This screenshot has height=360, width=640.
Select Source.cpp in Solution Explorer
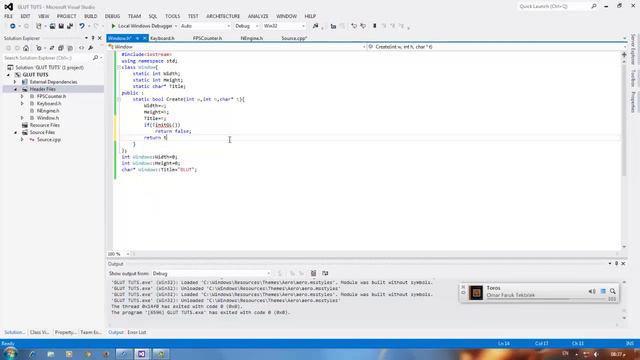49,140
